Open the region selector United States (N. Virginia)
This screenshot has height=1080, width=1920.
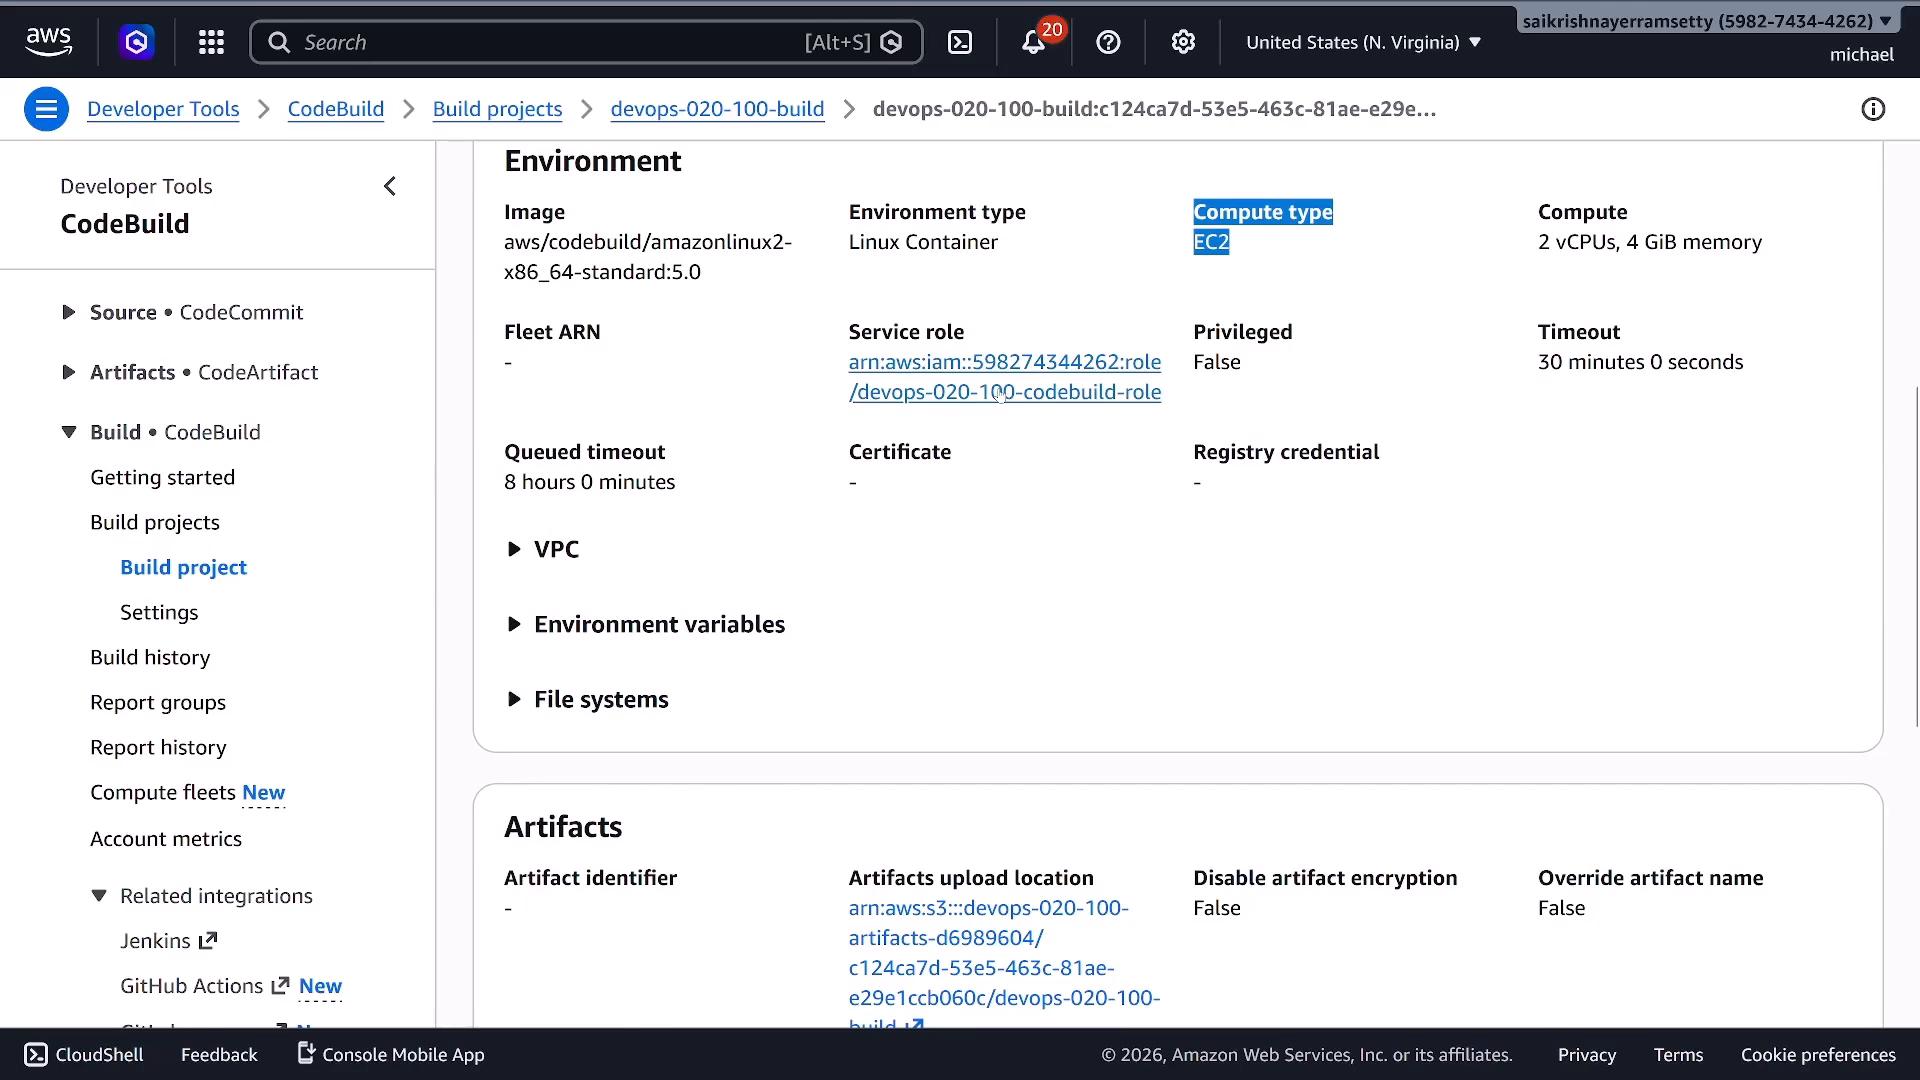pos(1363,42)
